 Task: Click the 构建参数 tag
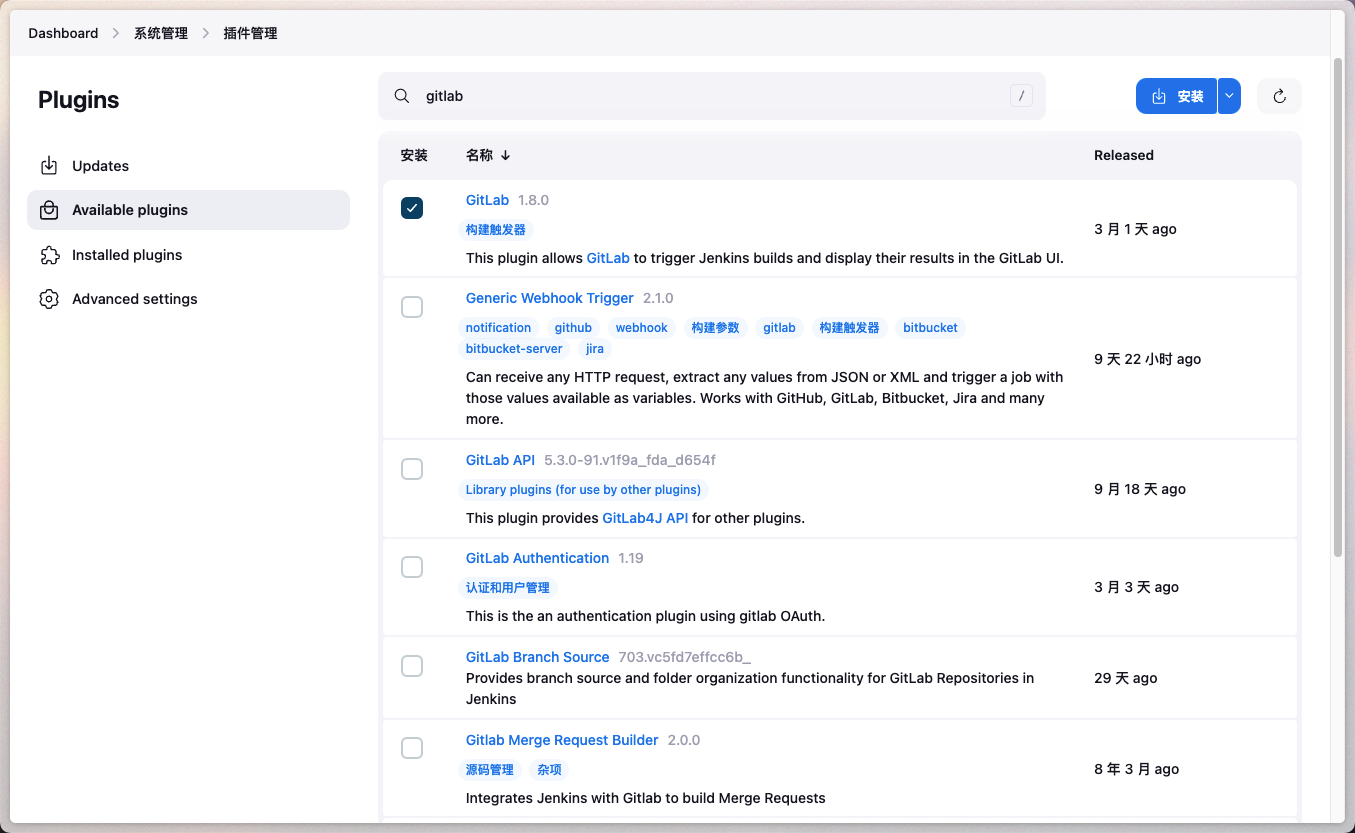click(x=716, y=327)
